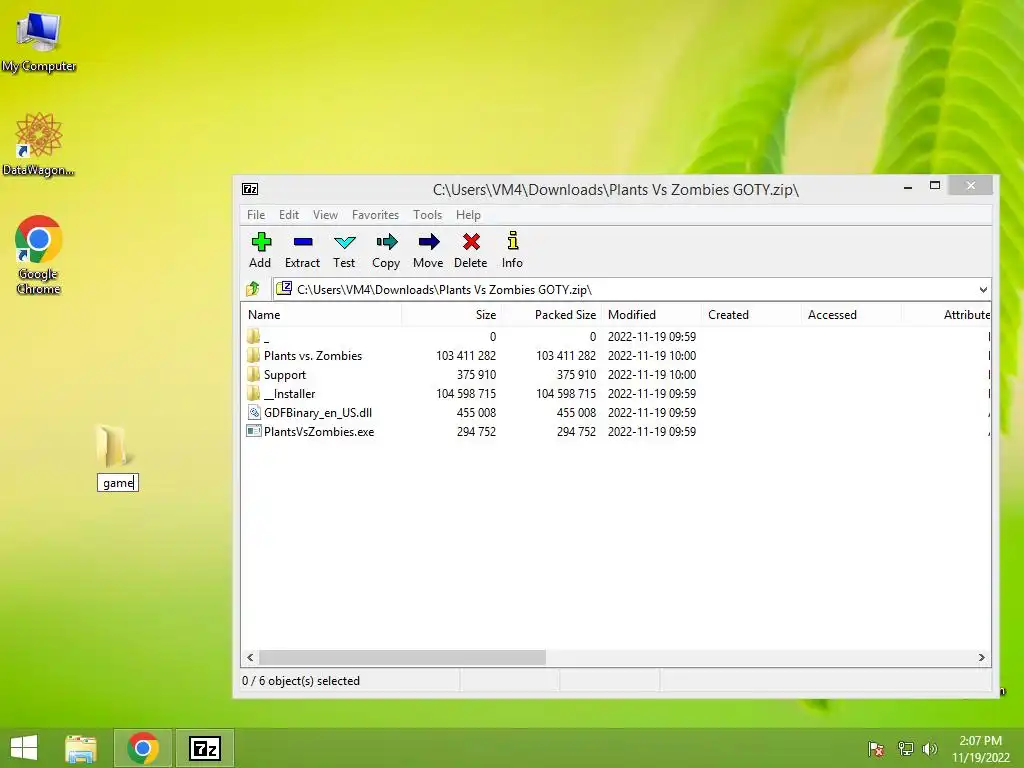Viewport: 1024px width, 768px height.
Task: Go up one folder level arrow
Action: 253,289
